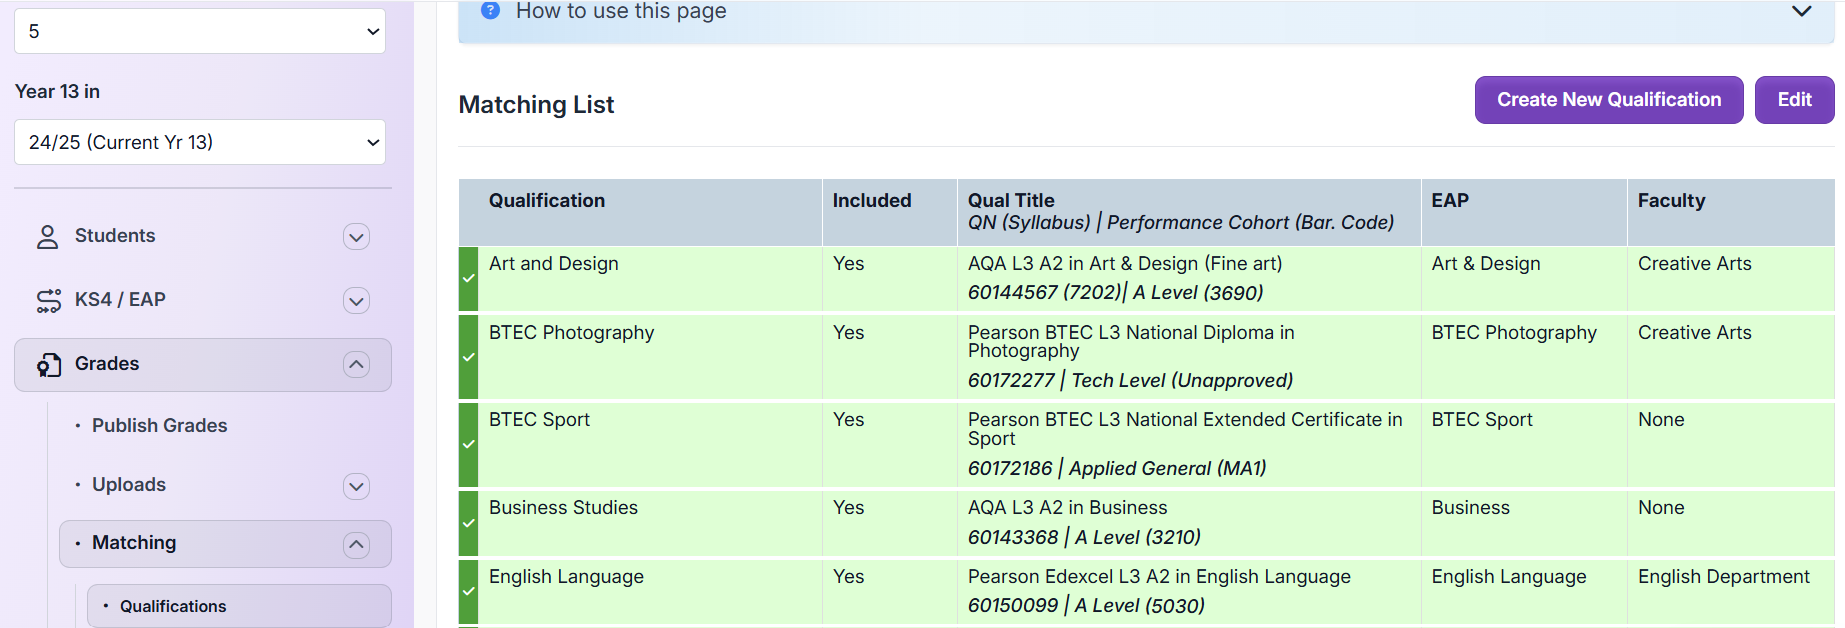Open Publish Grades menu item
The width and height of the screenshot is (1845, 628).
point(160,426)
